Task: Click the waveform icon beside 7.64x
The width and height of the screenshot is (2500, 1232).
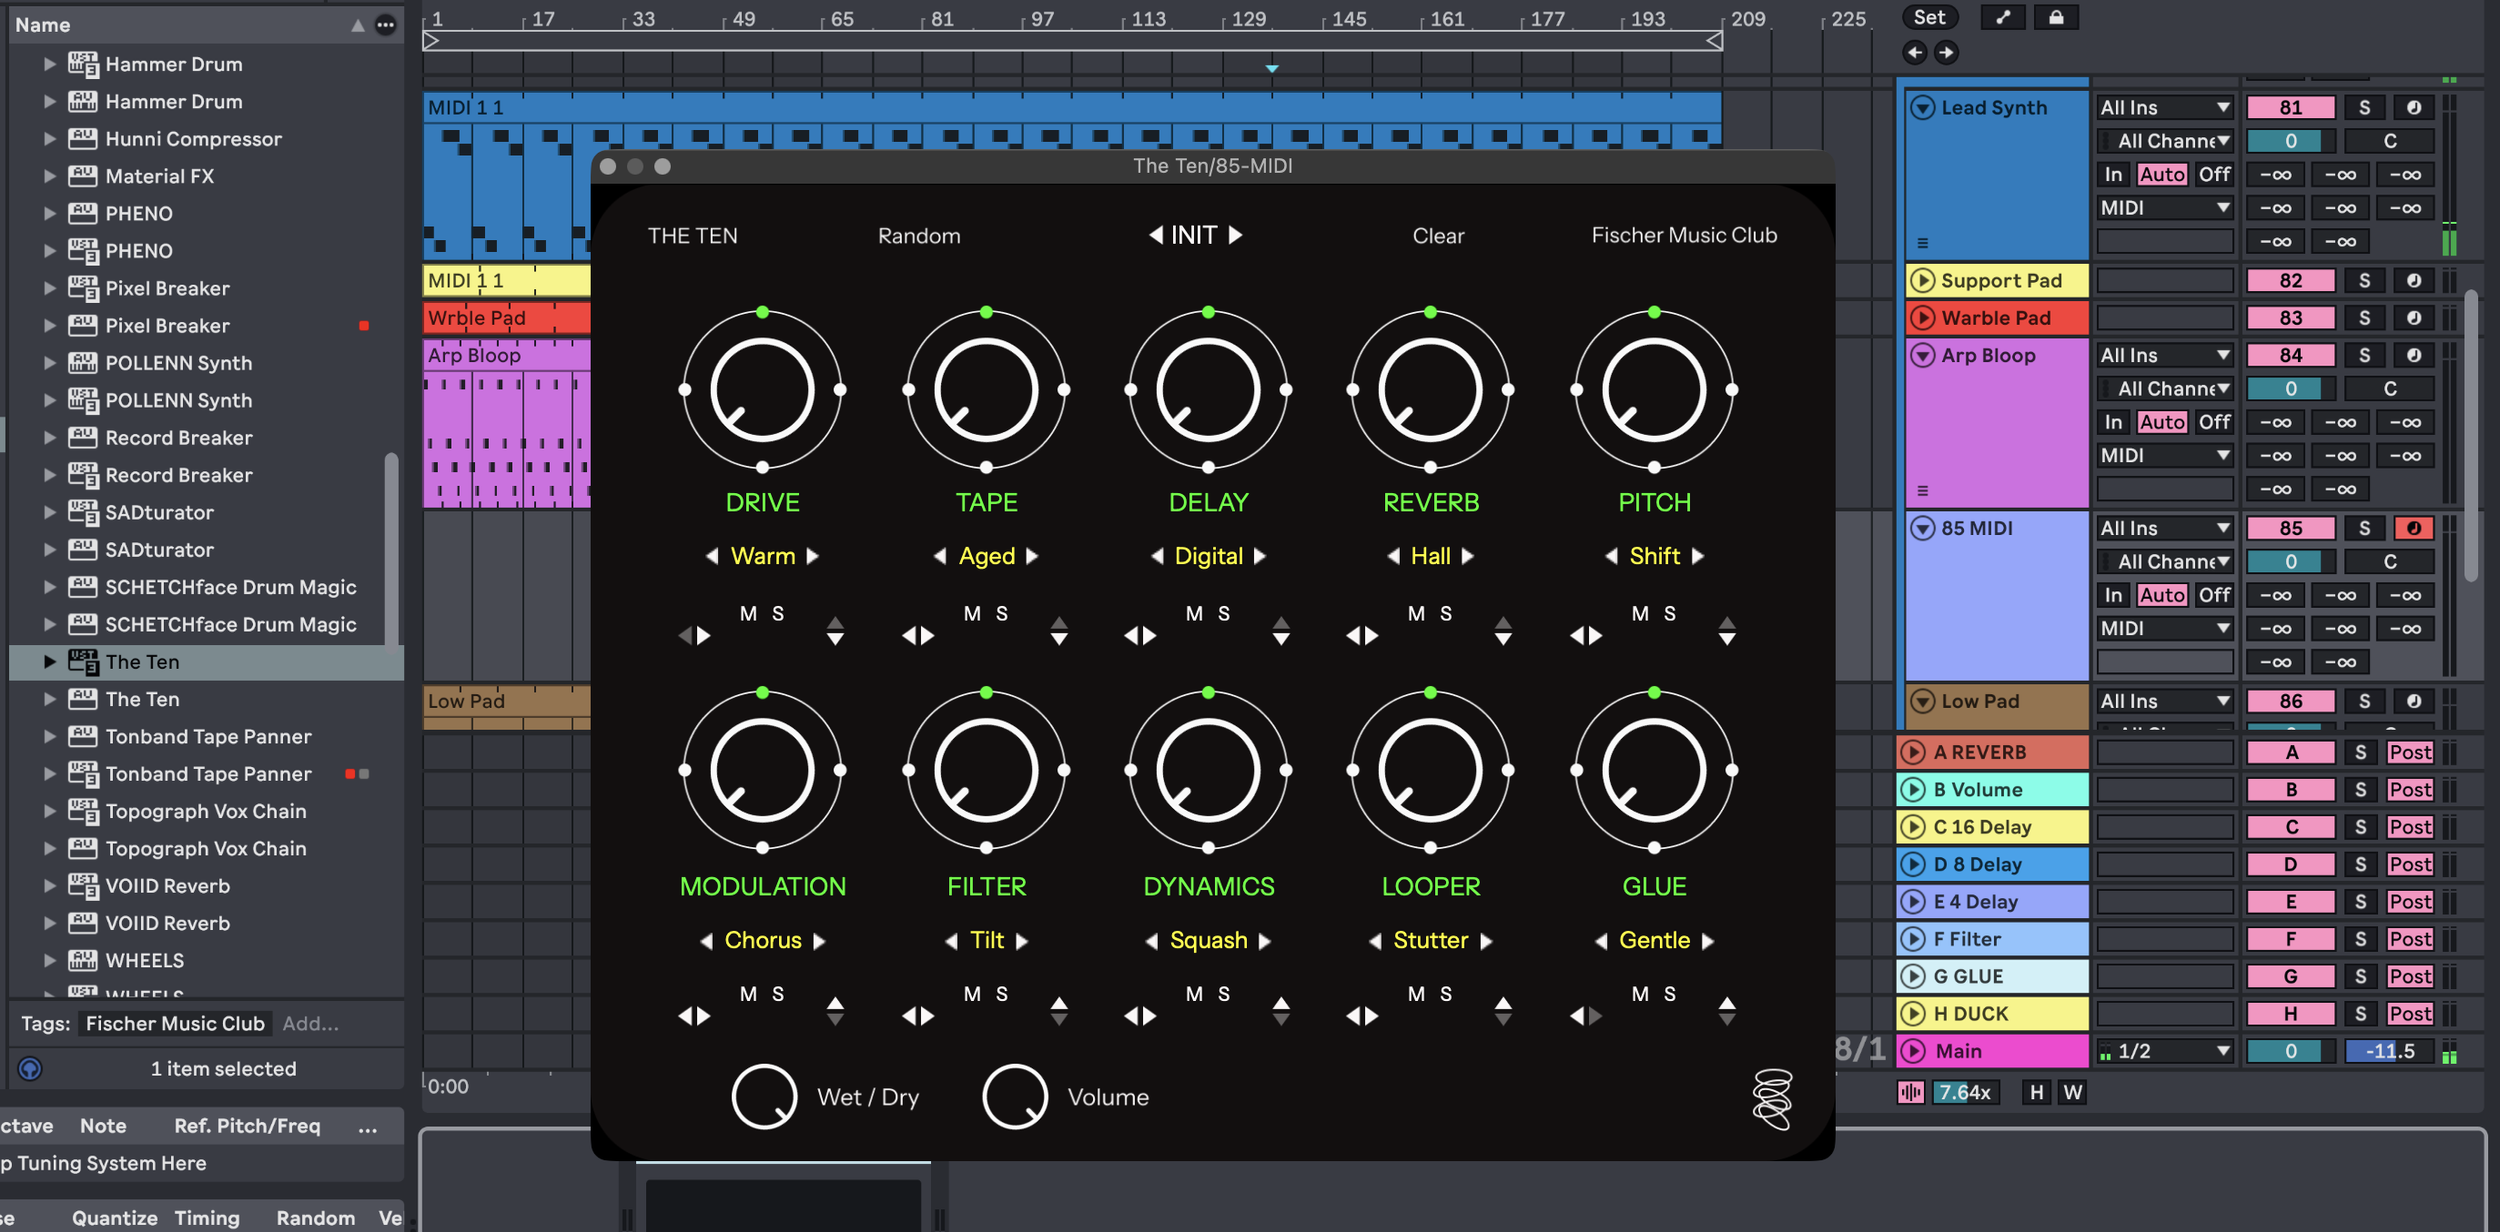Action: coord(1911,1092)
